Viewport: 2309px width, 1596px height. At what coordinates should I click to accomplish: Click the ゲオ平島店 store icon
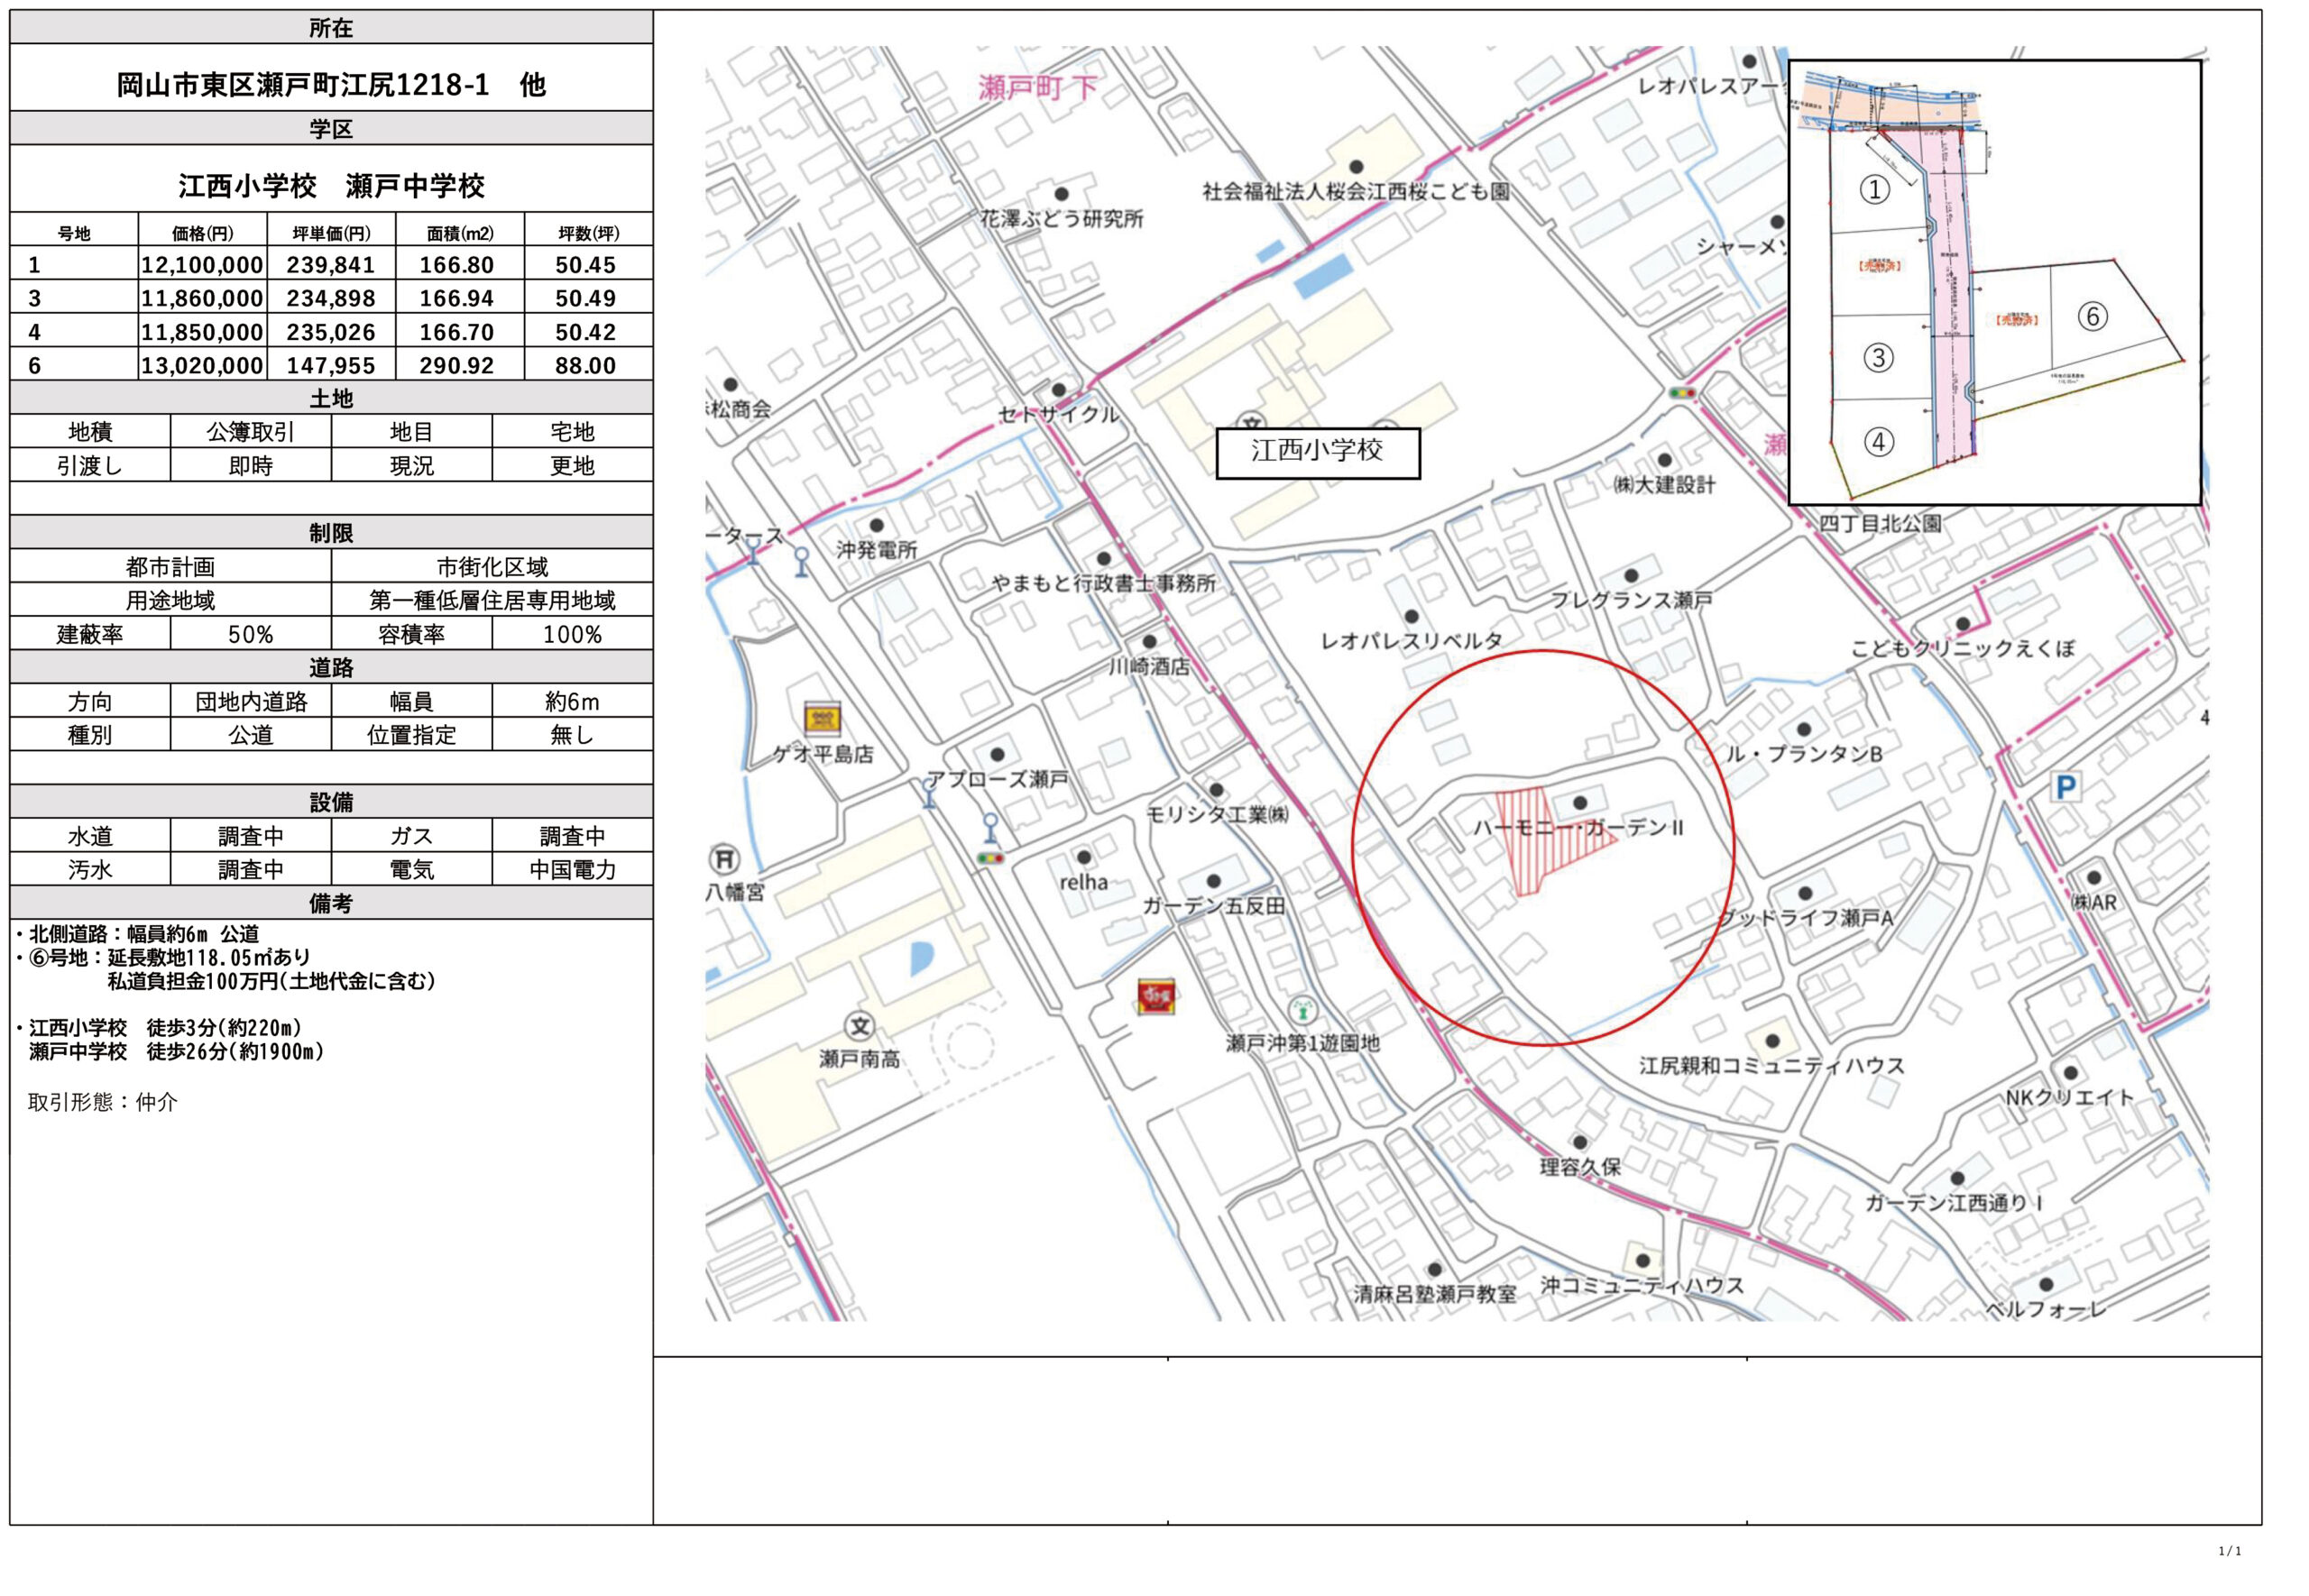(x=821, y=718)
